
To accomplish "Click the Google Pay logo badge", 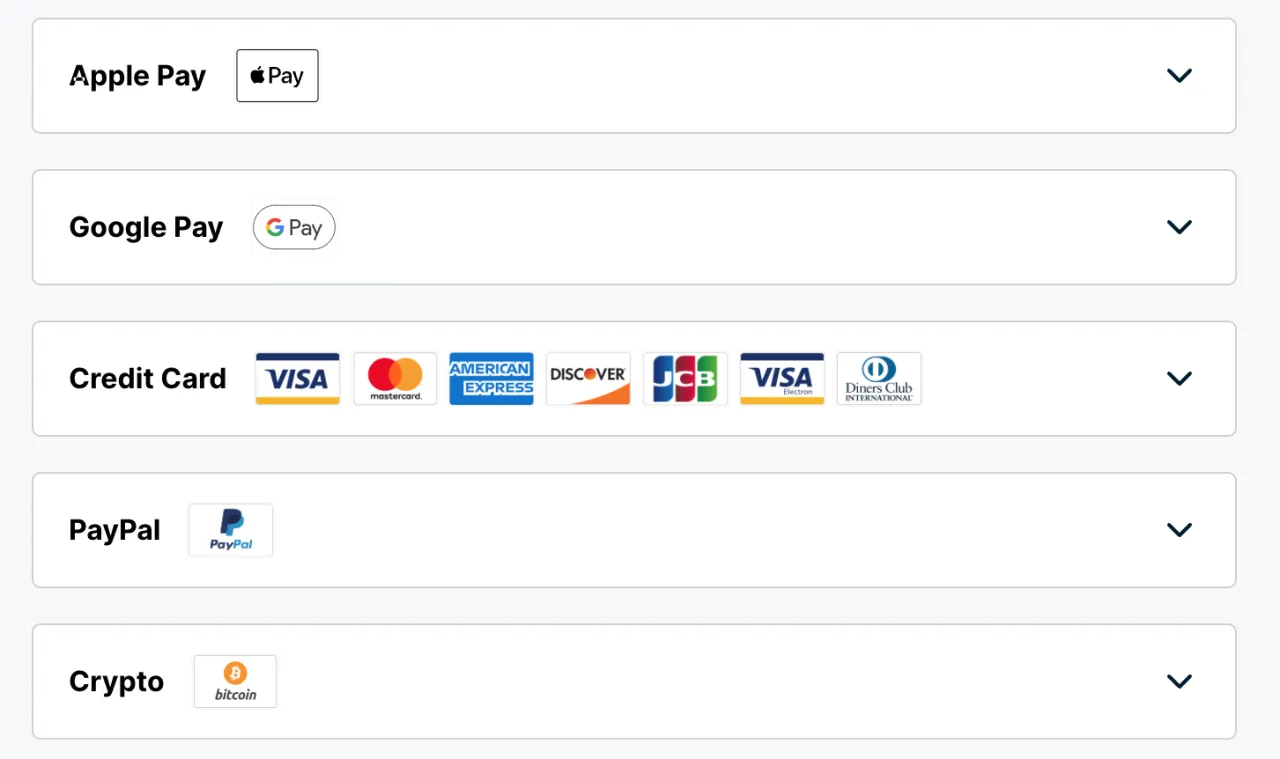I will coord(294,227).
